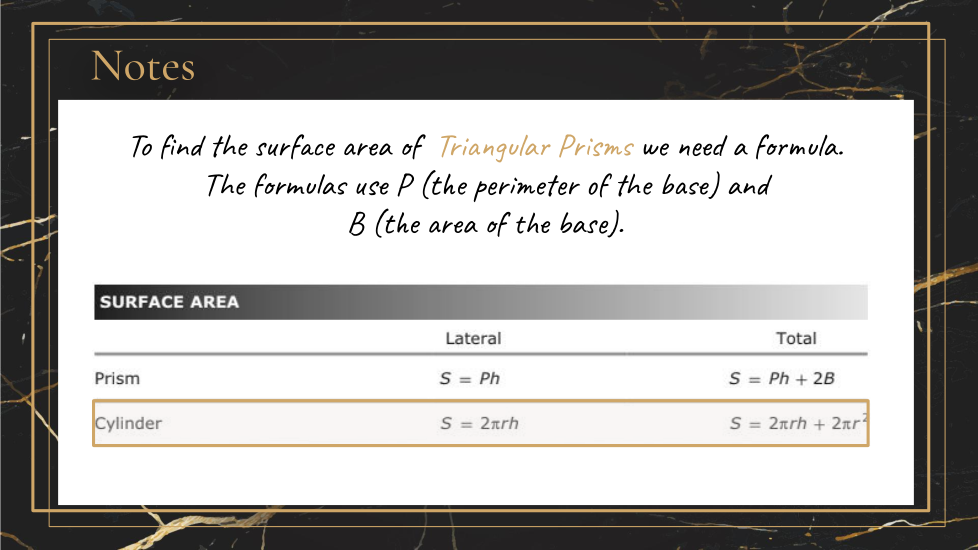Screen dimensions: 978x550
Task: Click the word 'and' ending the second line
Action: [x=749, y=186]
